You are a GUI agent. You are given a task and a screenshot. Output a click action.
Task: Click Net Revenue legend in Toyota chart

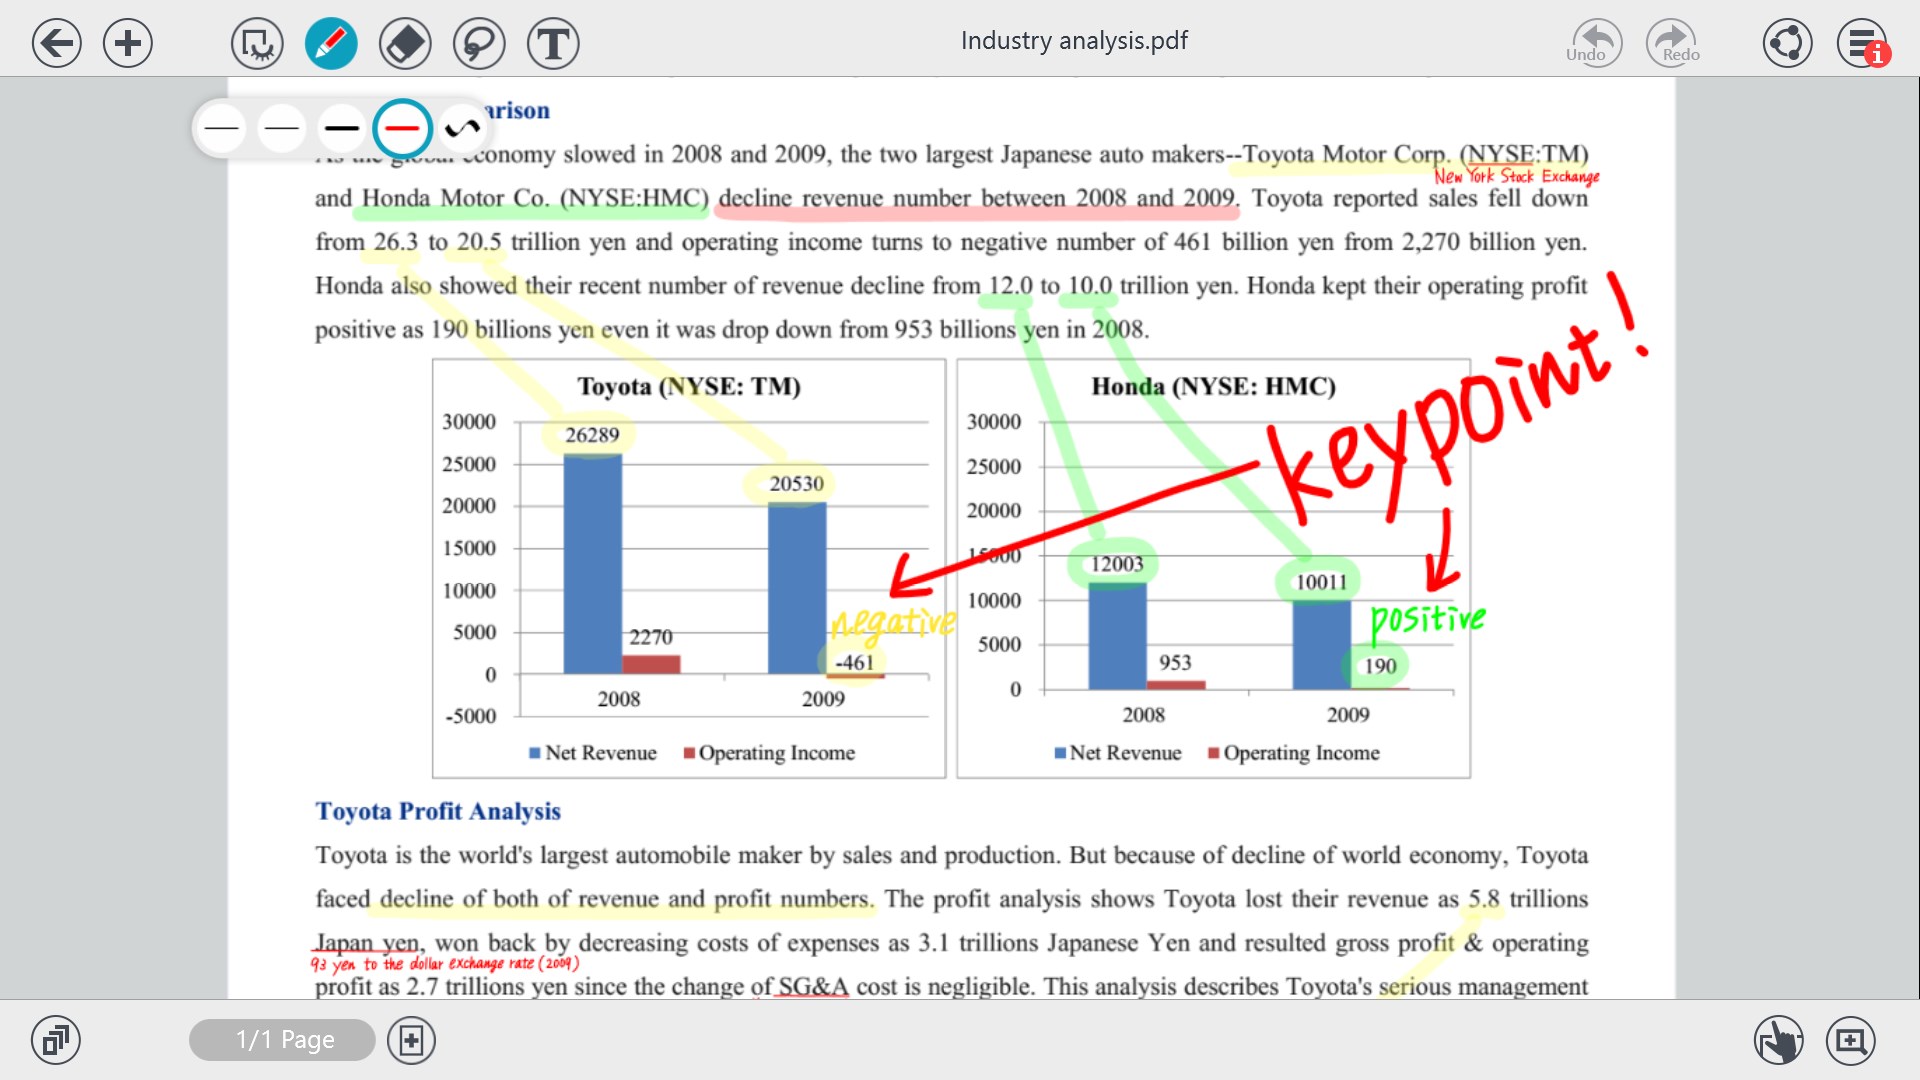click(593, 753)
